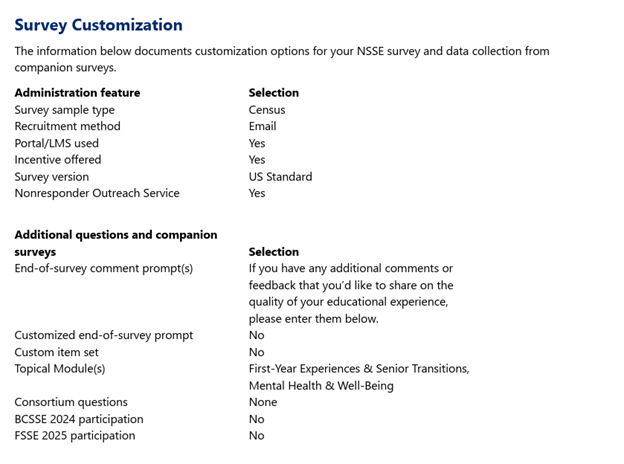
Task: Click the Customized end-of-survey prompt label
Action: click(x=104, y=335)
